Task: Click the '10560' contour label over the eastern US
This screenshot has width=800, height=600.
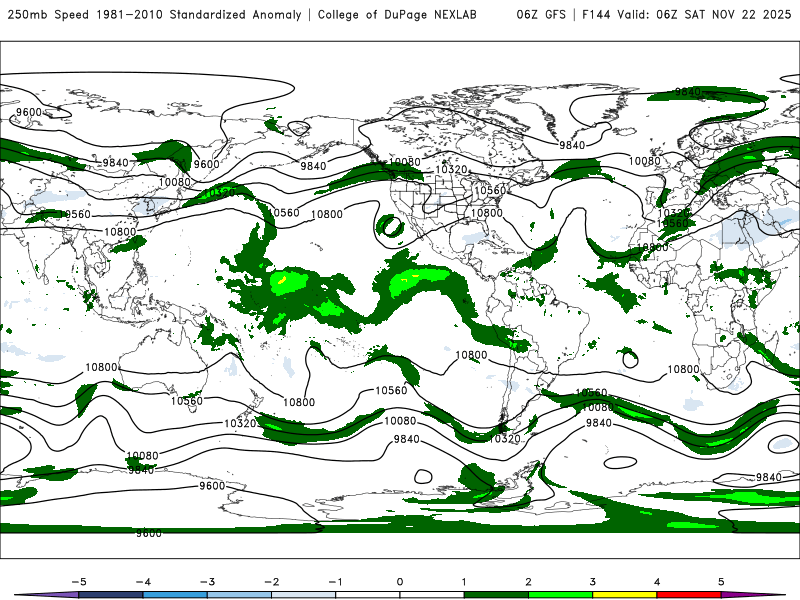Action: pos(490,190)
